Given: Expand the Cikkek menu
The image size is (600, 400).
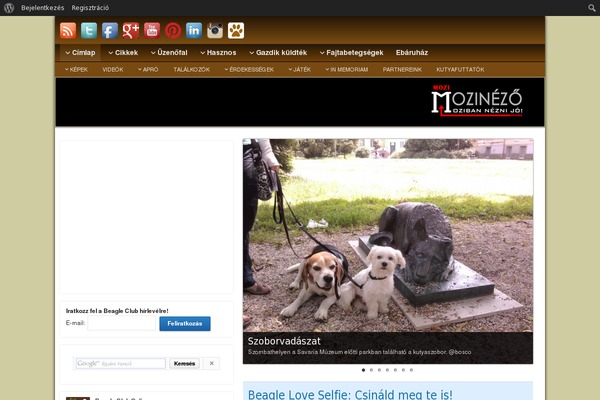Looking at the screenshot, I should [x=123, y=53].
